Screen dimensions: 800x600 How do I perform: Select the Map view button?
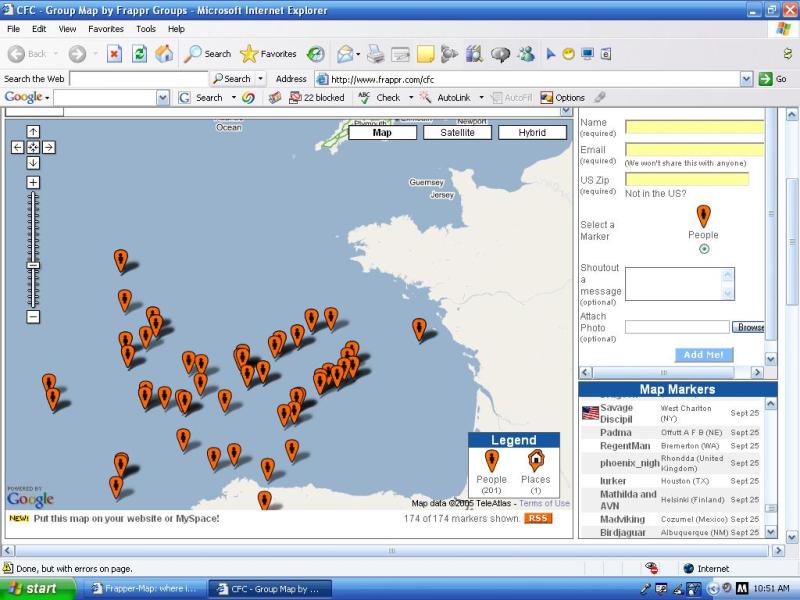[x=382, y=133]
